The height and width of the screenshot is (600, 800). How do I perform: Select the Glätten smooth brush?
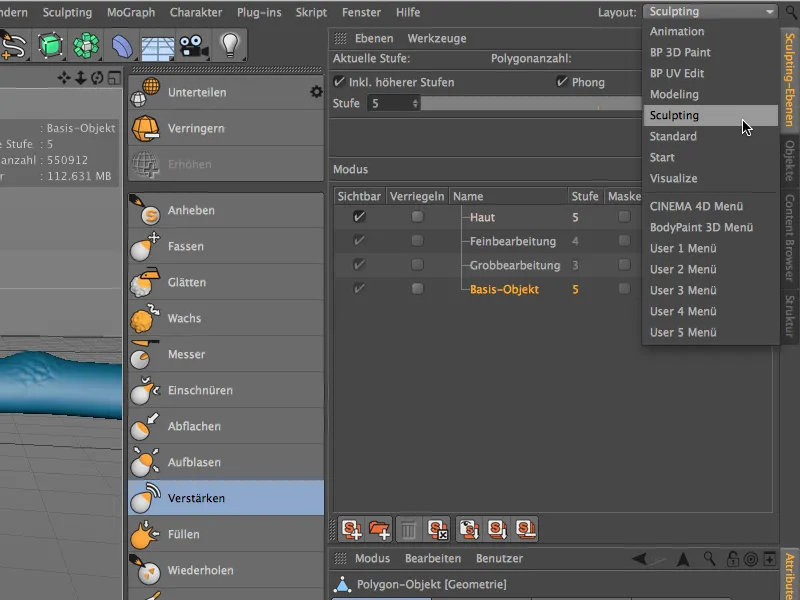coord(226,282)
